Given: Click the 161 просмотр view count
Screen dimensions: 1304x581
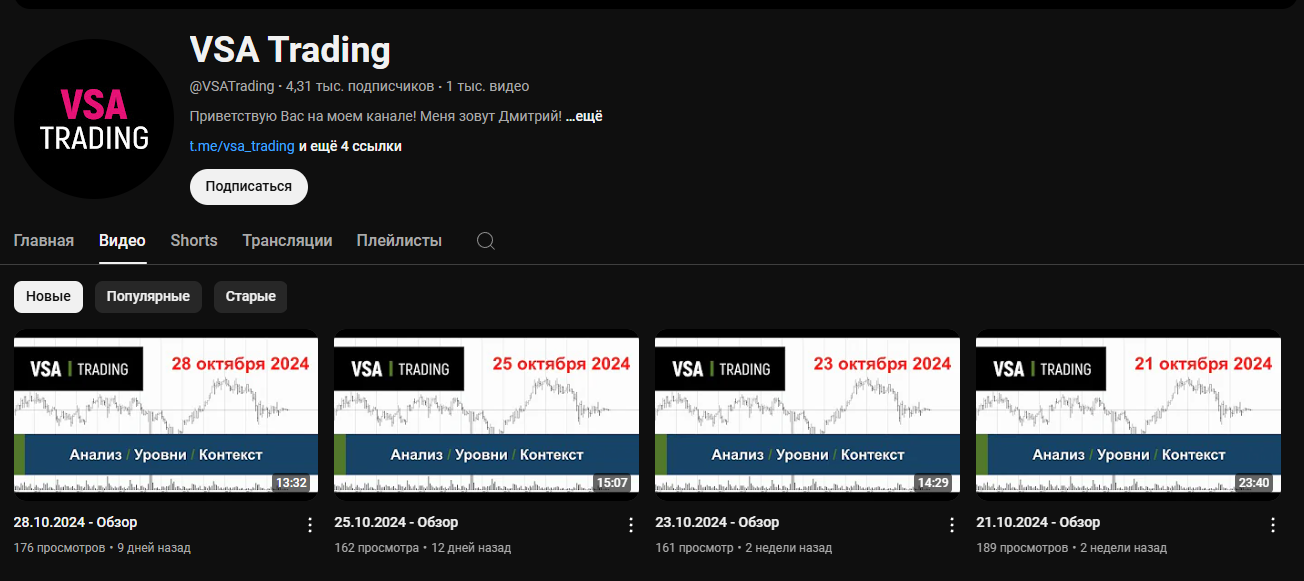Looking at the screenshot, I should click(x=695, y=548).
